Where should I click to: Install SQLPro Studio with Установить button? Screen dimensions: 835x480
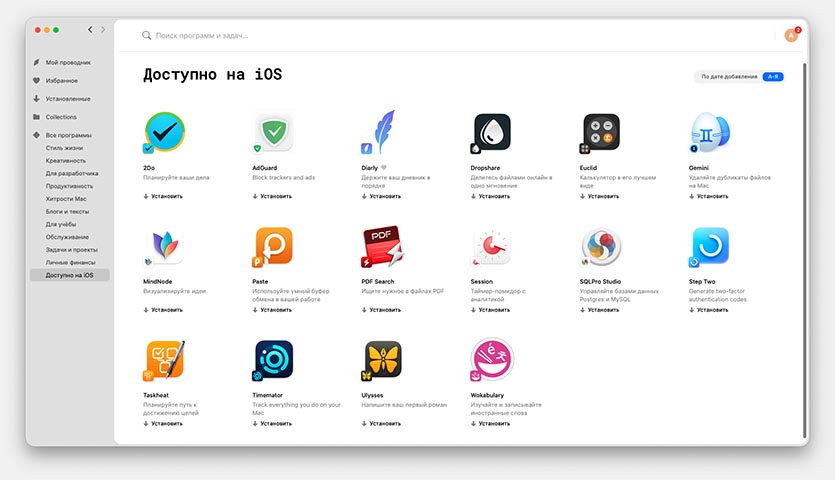(600, 310)
